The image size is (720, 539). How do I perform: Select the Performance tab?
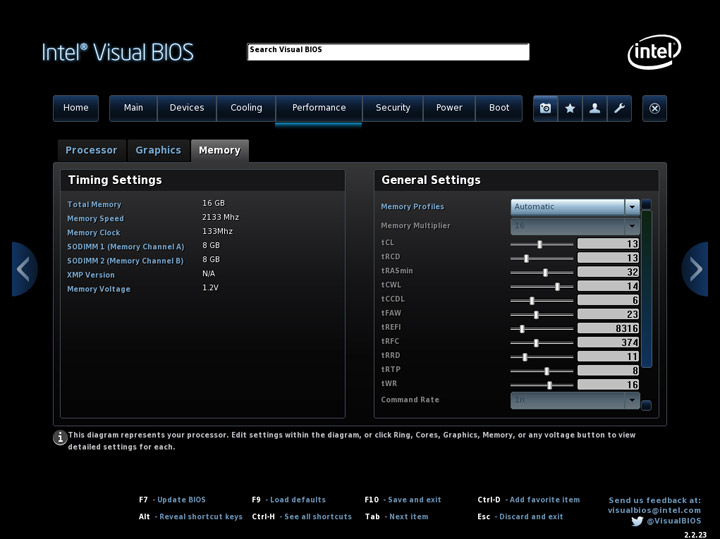(319, 108)
